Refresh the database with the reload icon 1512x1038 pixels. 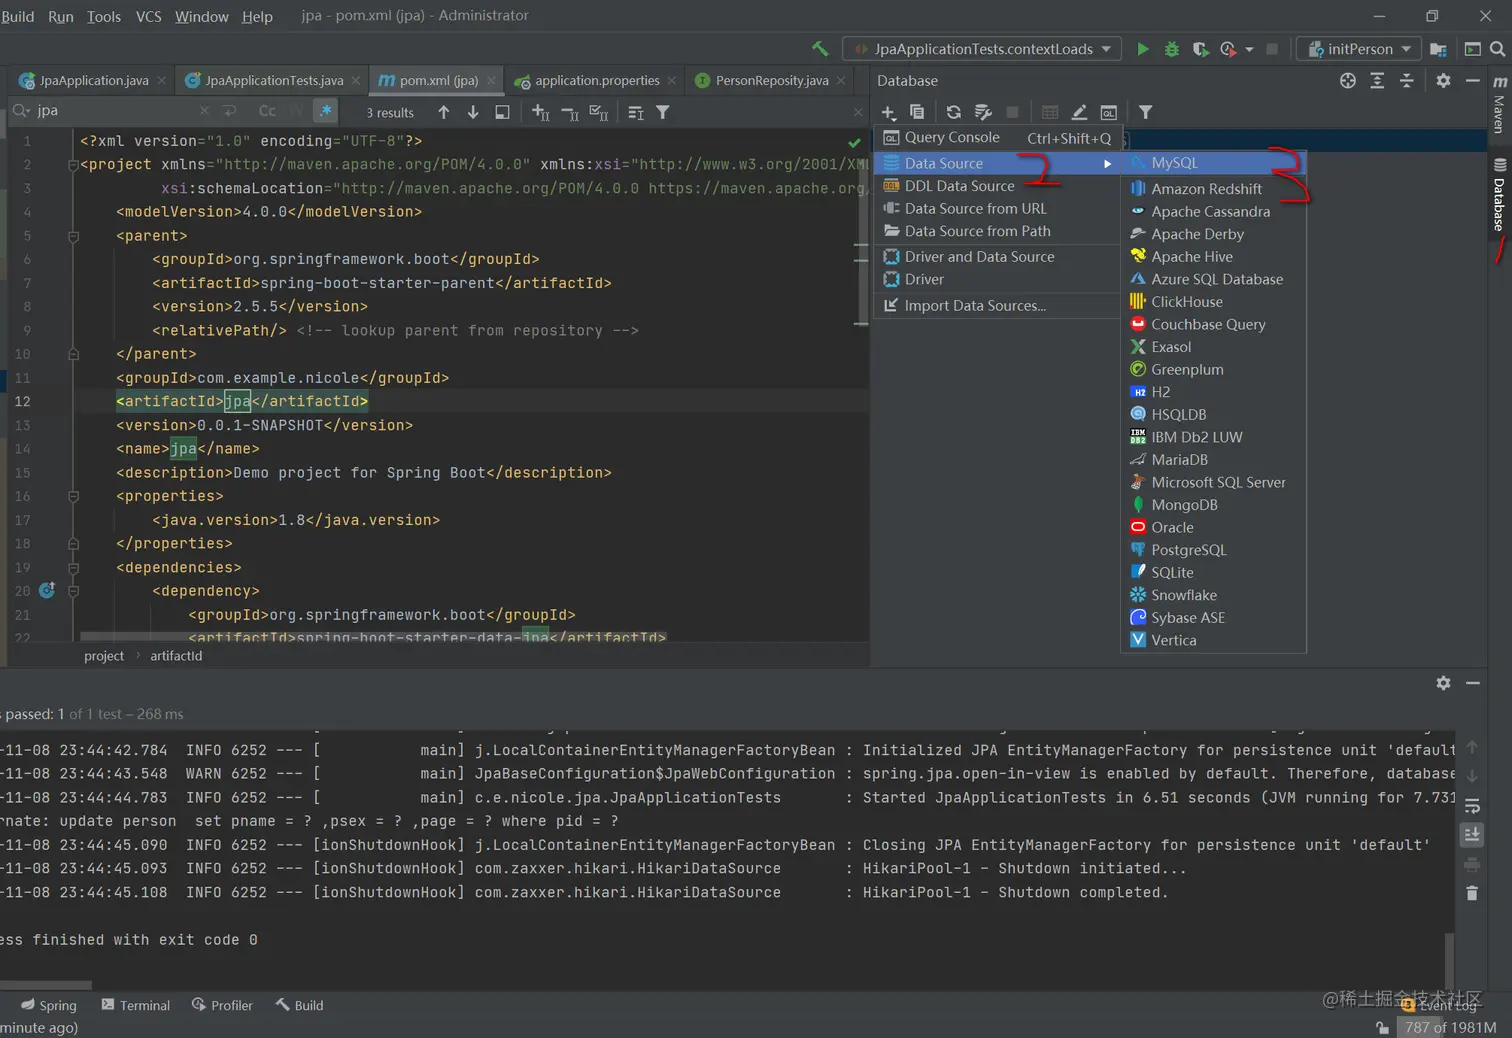point(953,112)
